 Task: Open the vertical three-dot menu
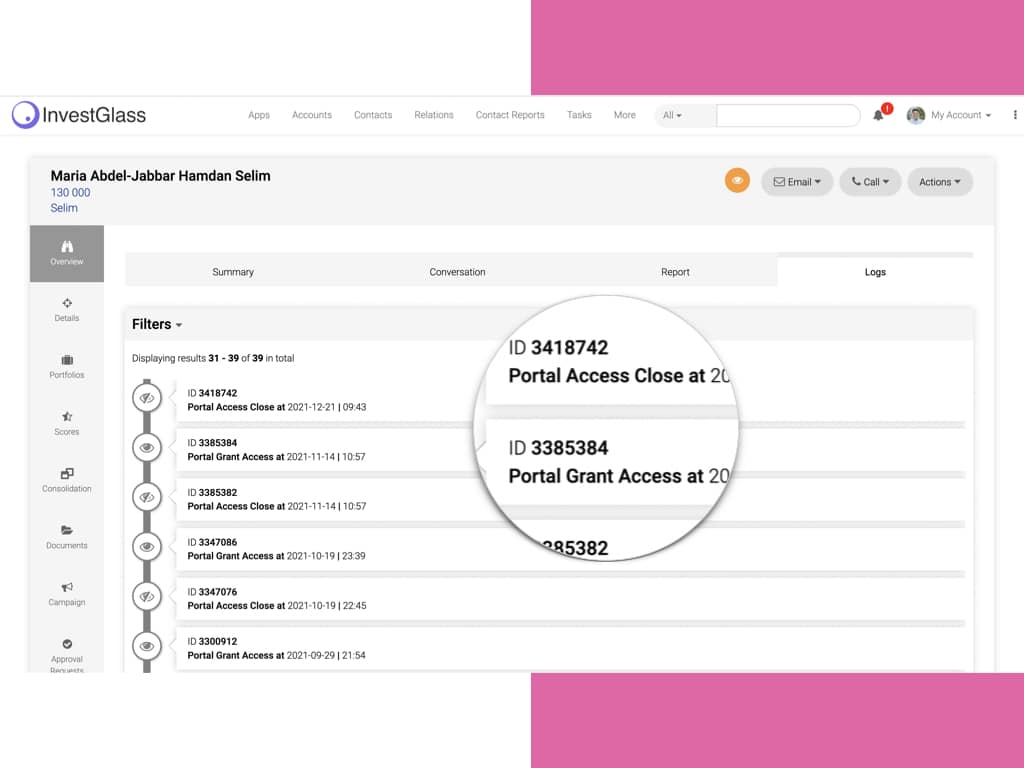tap(1015, 115)
